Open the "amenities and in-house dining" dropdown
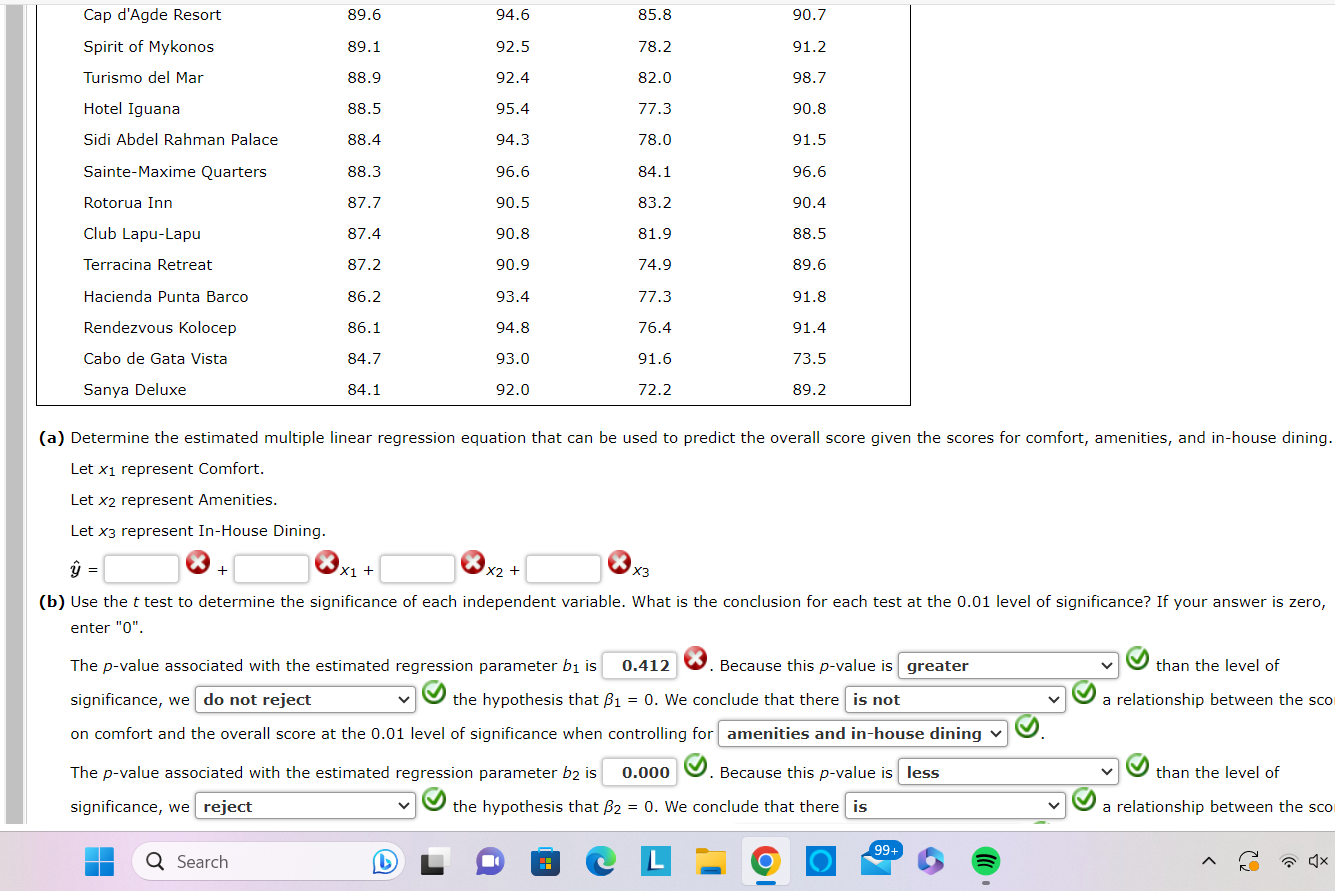The image size is (1335, 891). (x=862, y=733)
